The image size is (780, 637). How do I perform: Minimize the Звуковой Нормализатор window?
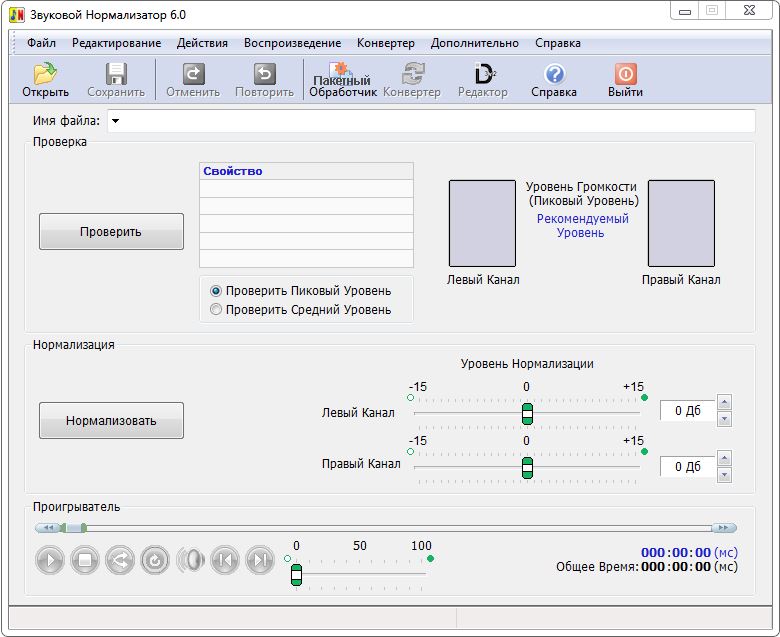[685, 11]
